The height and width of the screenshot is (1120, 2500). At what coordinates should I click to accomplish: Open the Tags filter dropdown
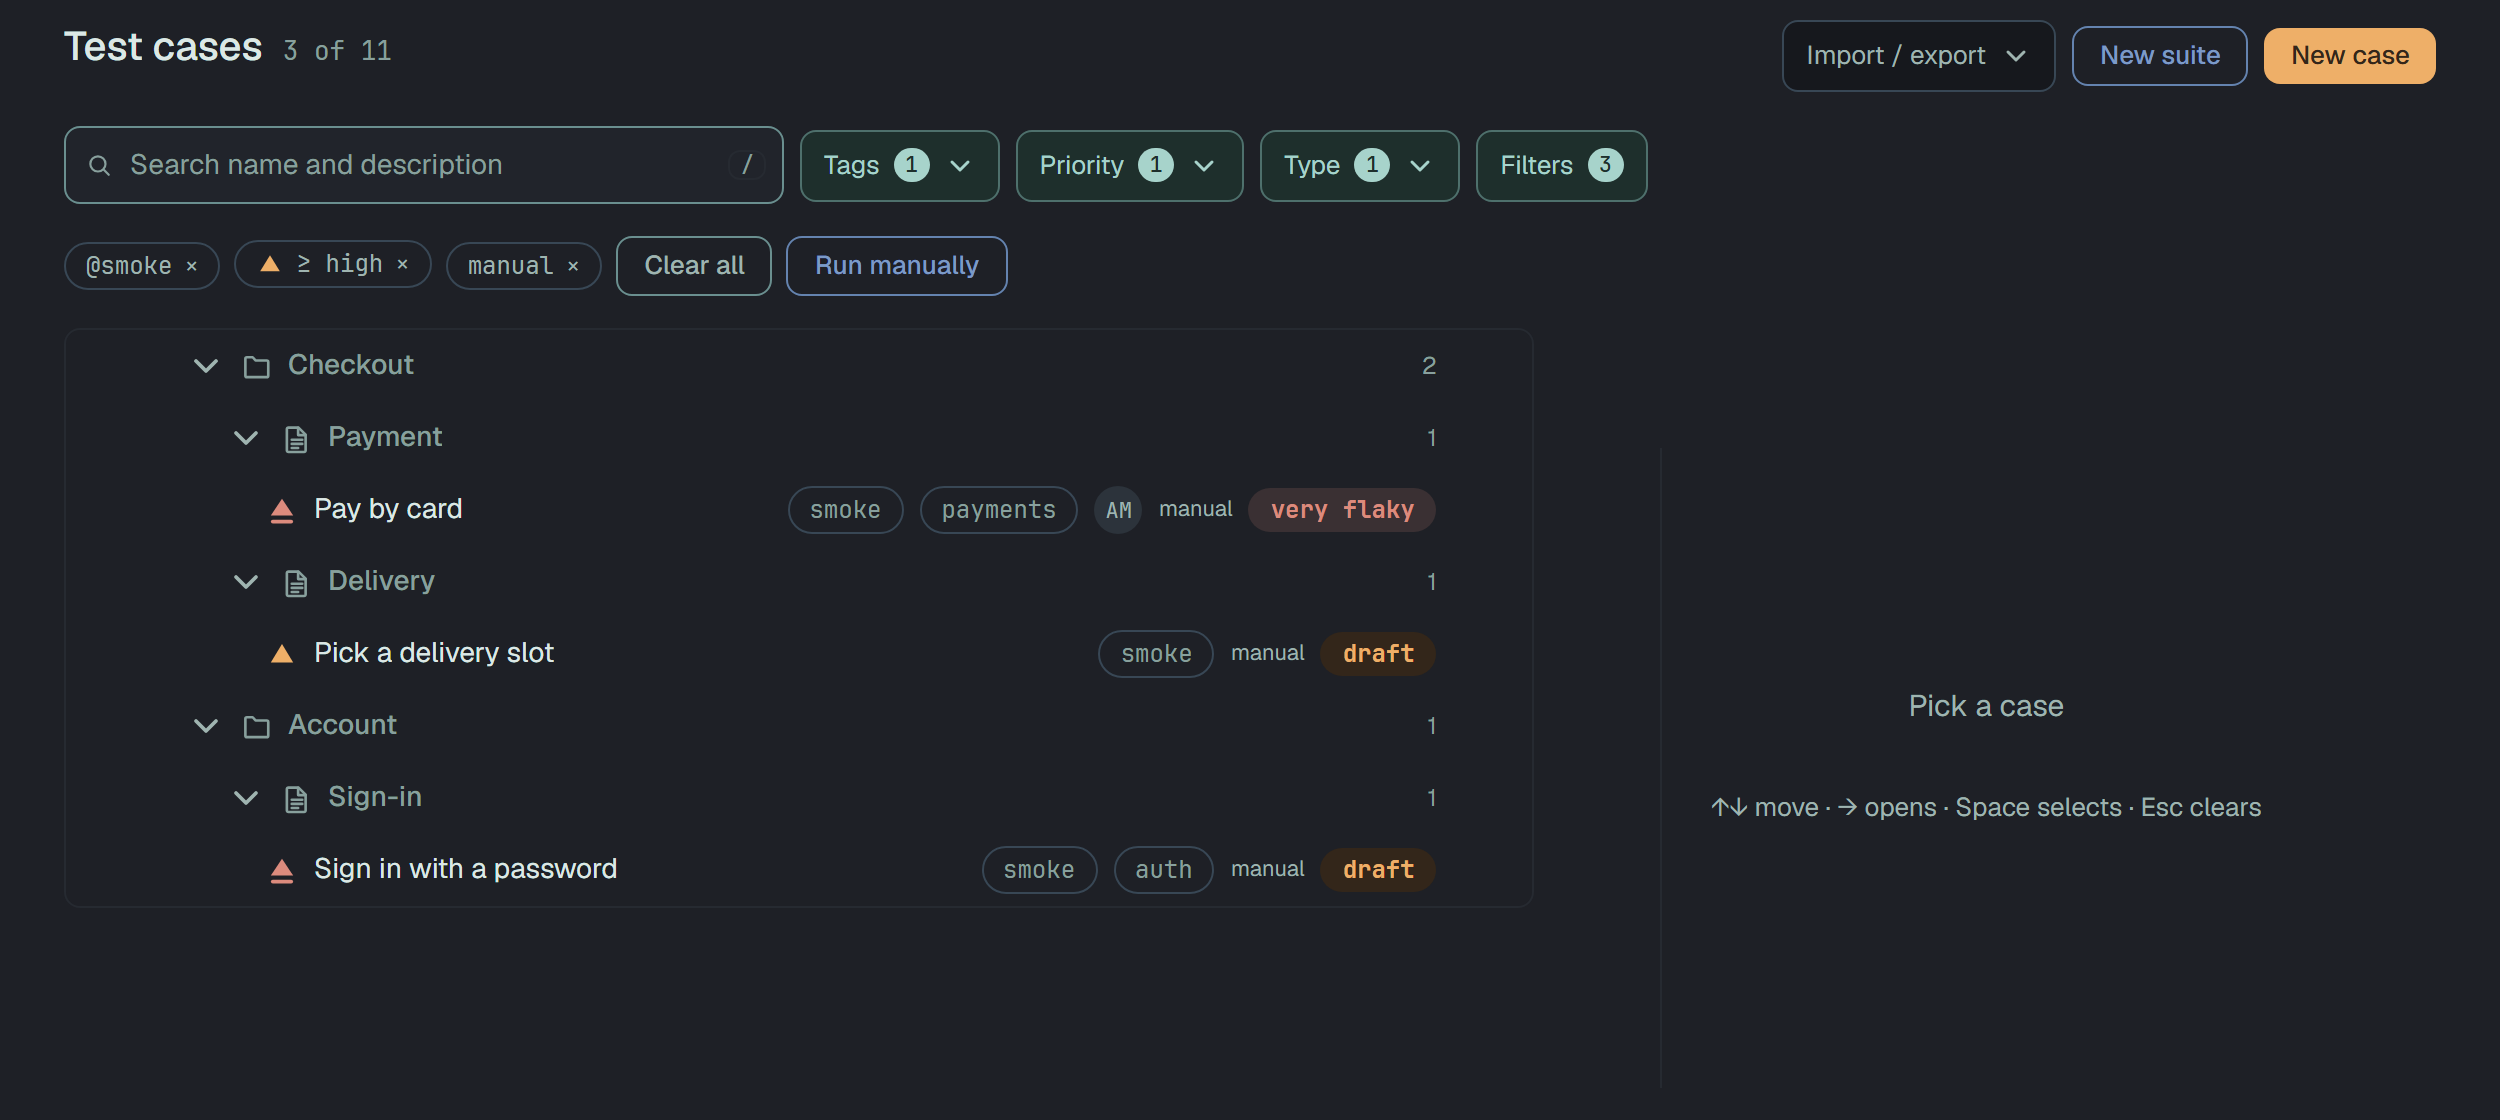(899, 166)
